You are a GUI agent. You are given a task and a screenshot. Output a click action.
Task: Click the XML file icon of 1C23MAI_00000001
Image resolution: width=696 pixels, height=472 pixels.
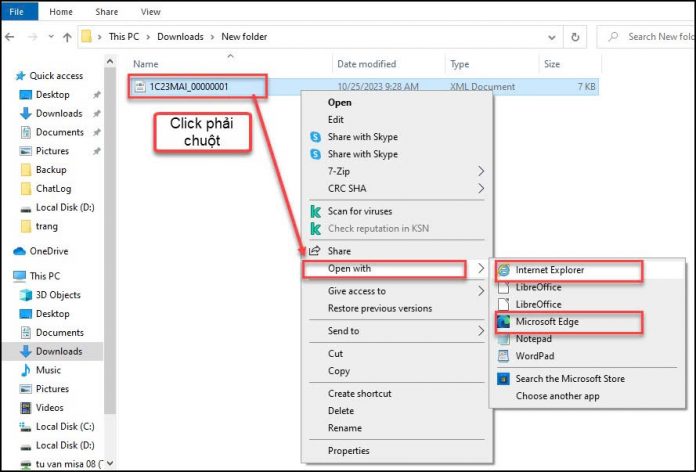click(140, 87)
